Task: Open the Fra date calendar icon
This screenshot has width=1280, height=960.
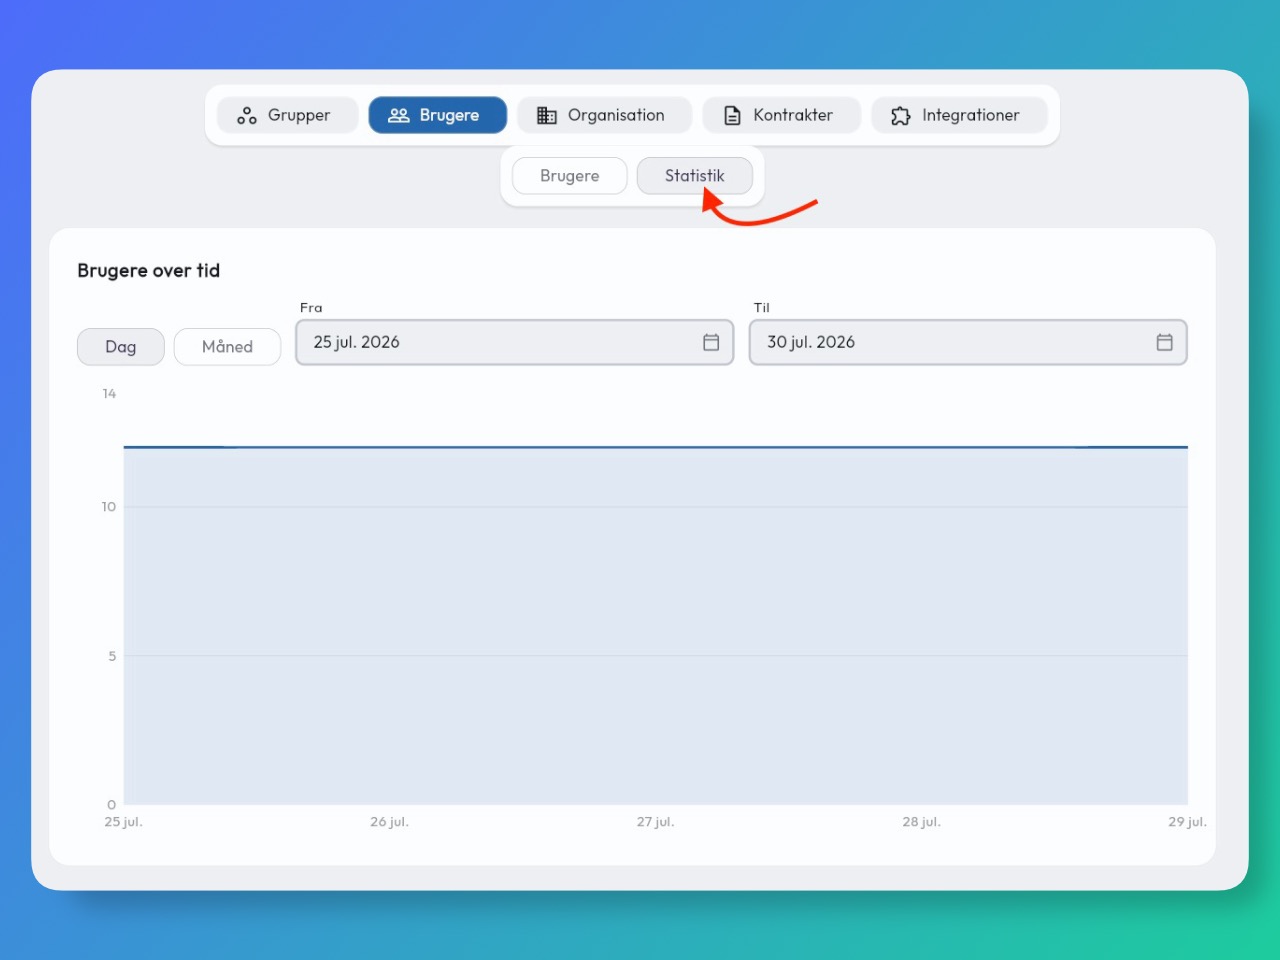Action: 711,342
